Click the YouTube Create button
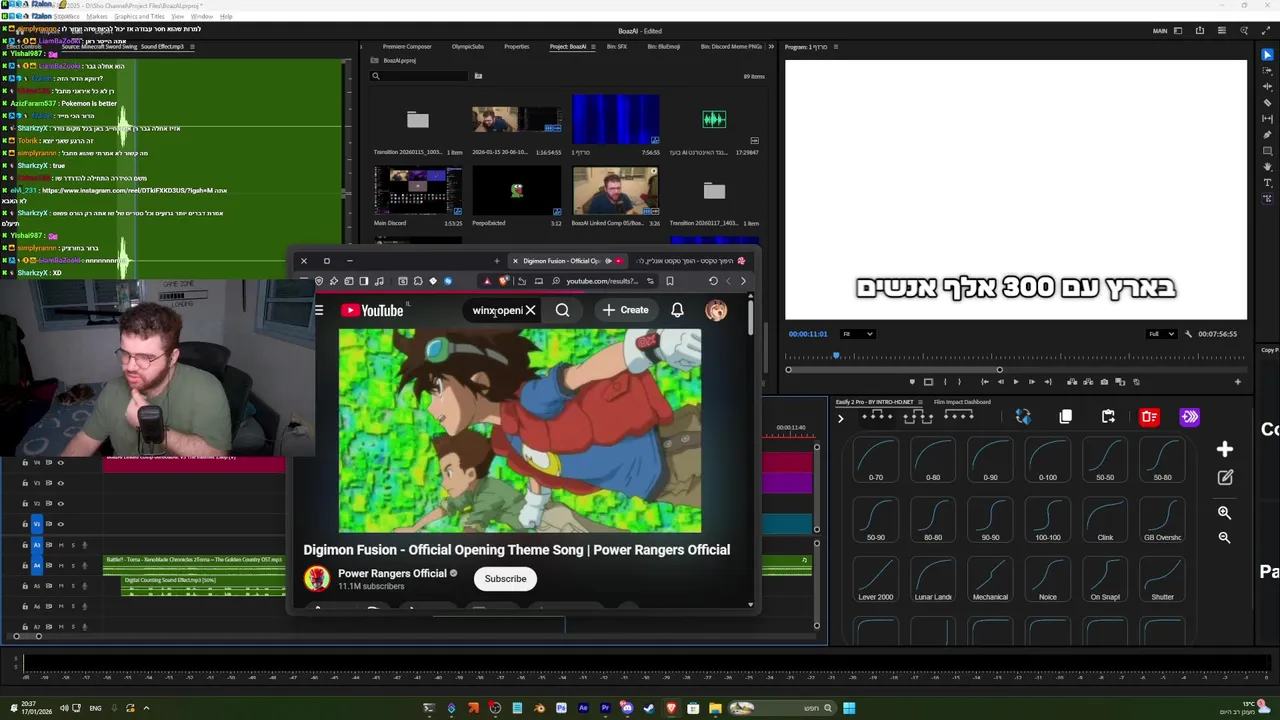Viewport: 1280px width, 720px height. [x=626, y=310]
